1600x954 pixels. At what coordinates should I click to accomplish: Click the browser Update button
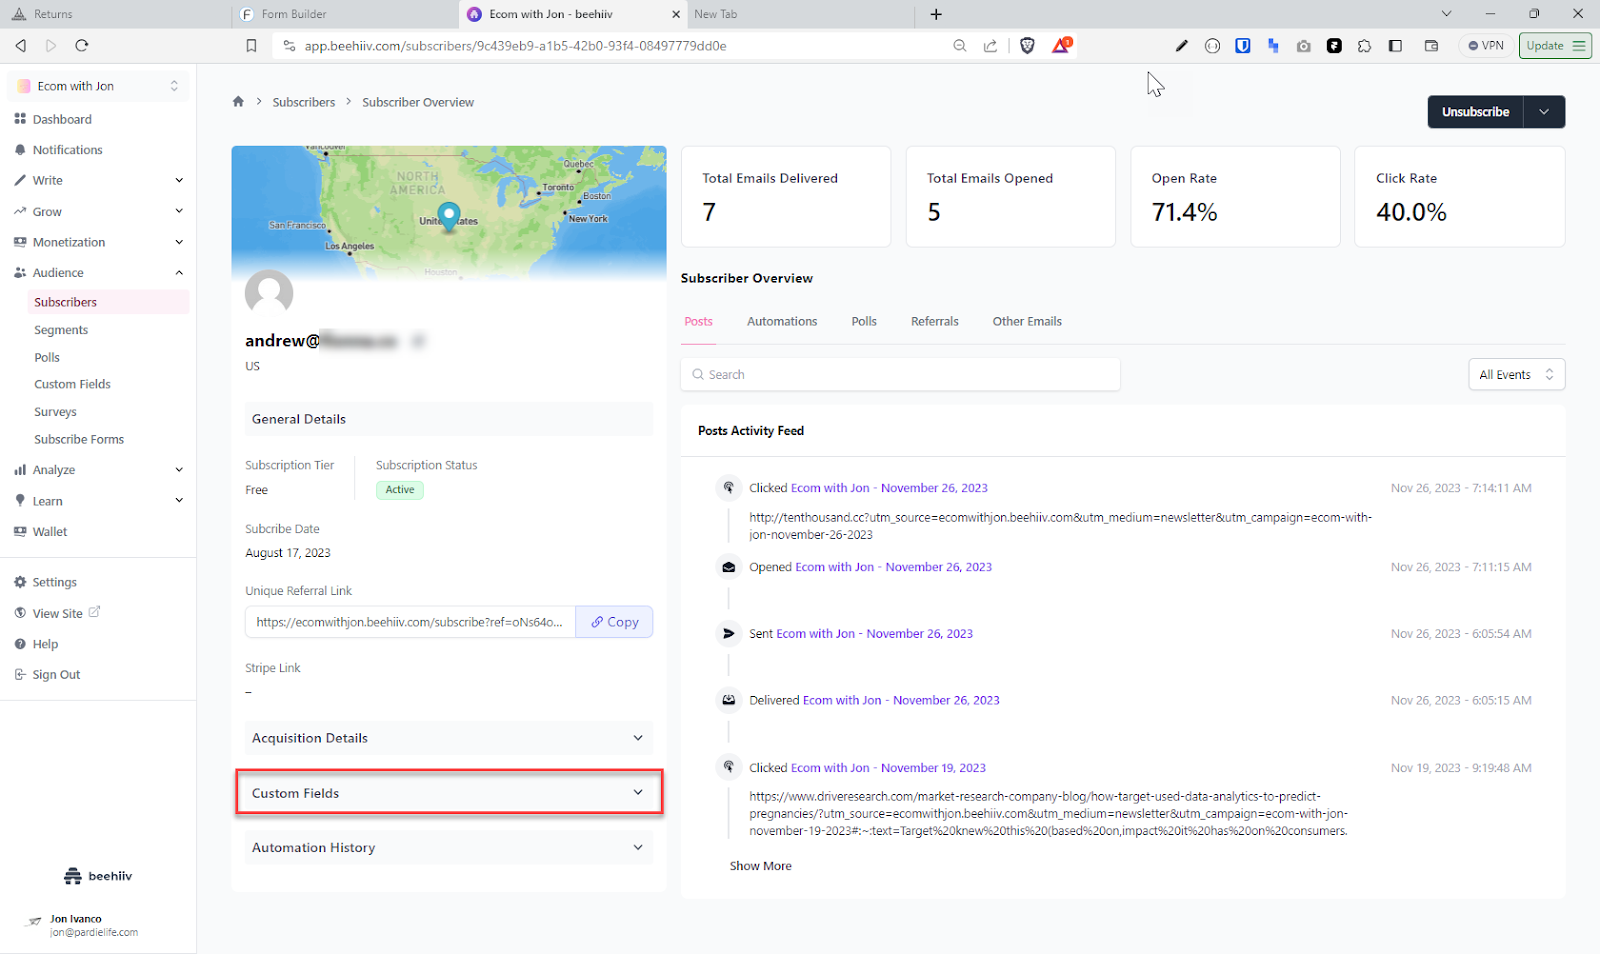click(x=1555, y=46)
